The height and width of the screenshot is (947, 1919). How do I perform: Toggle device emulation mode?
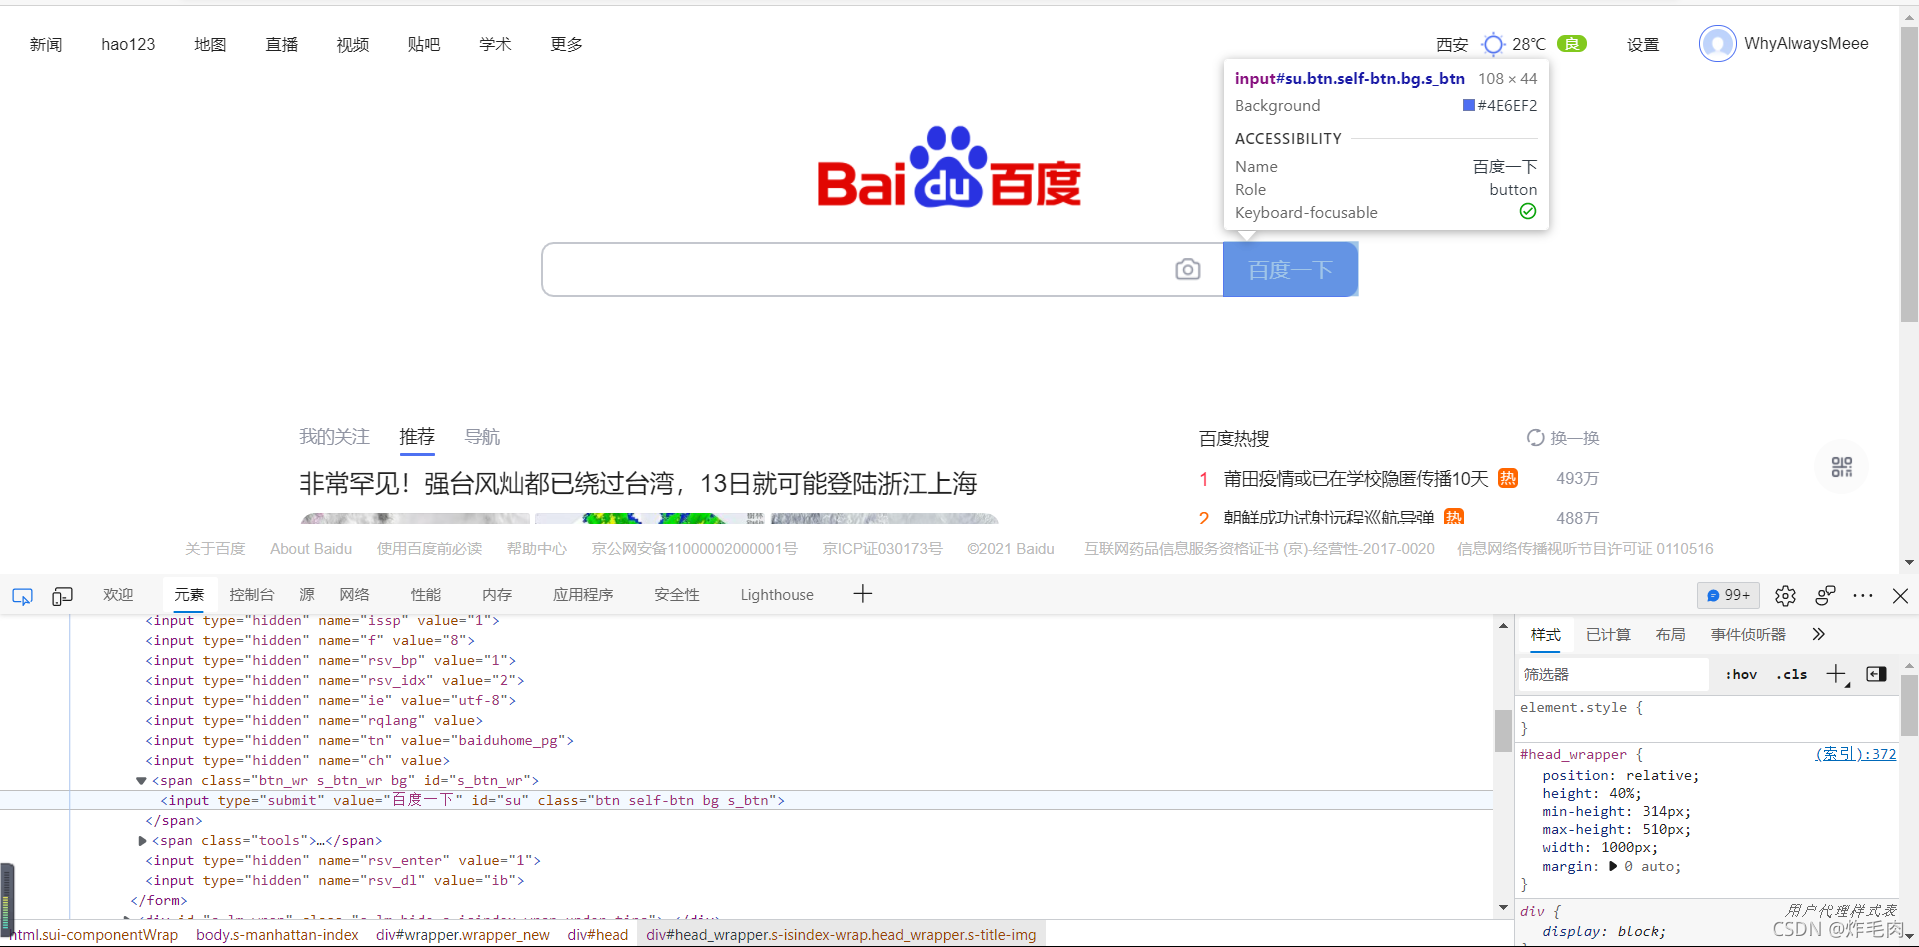click(x=61, y=596)
